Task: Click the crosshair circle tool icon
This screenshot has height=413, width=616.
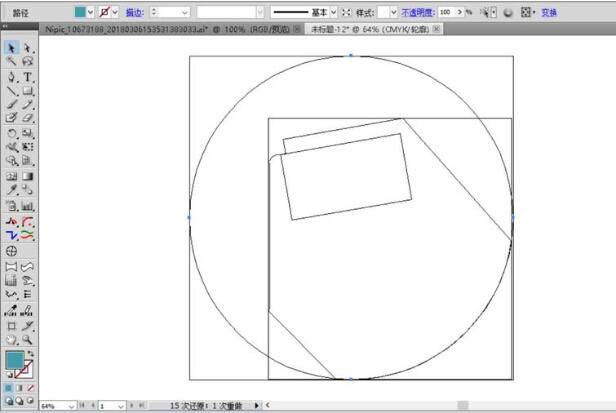Action: coord(11,251)
